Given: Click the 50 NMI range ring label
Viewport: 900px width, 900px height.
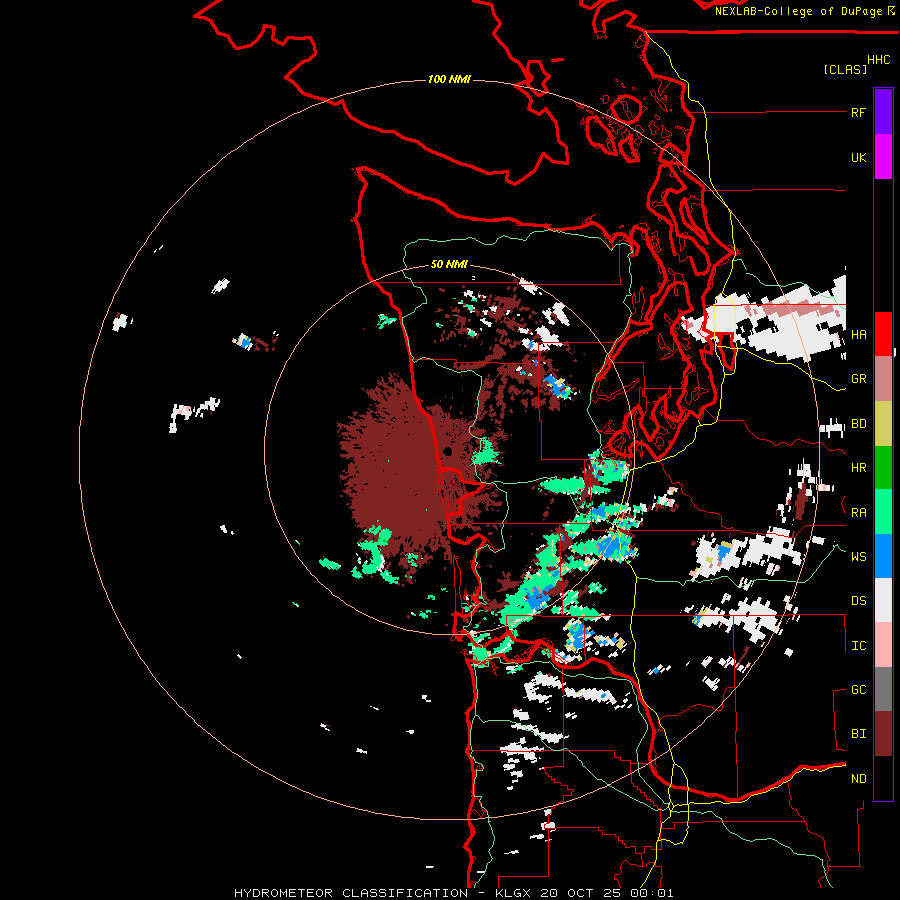Looking at the screenshot, I should (x=449, y=265).
